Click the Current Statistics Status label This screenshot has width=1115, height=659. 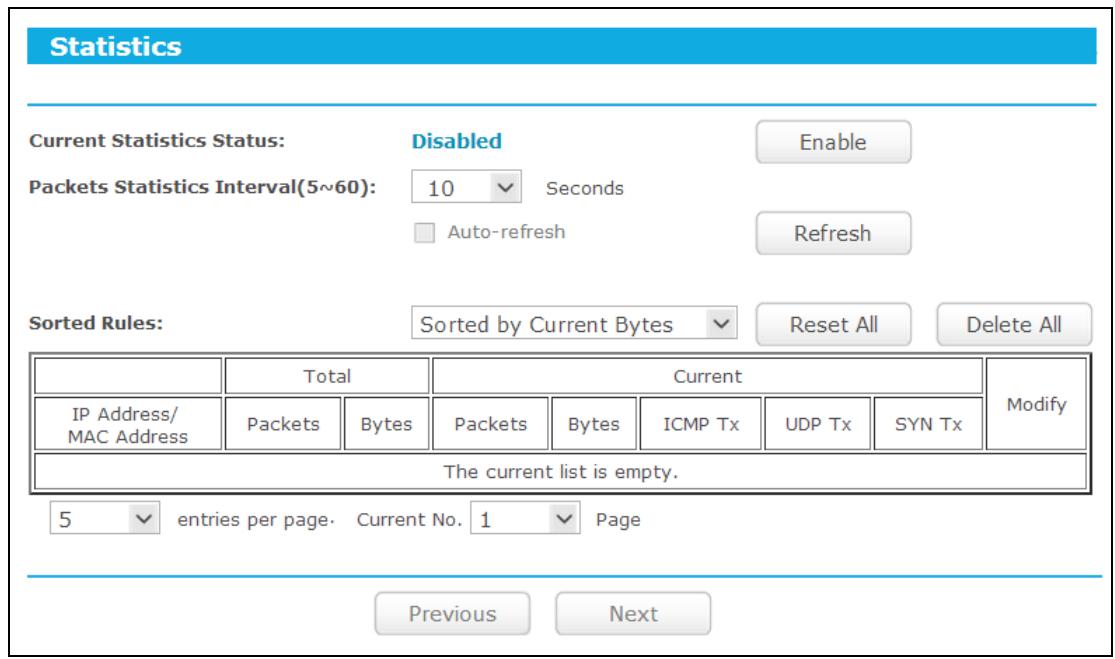pos(157,141)
